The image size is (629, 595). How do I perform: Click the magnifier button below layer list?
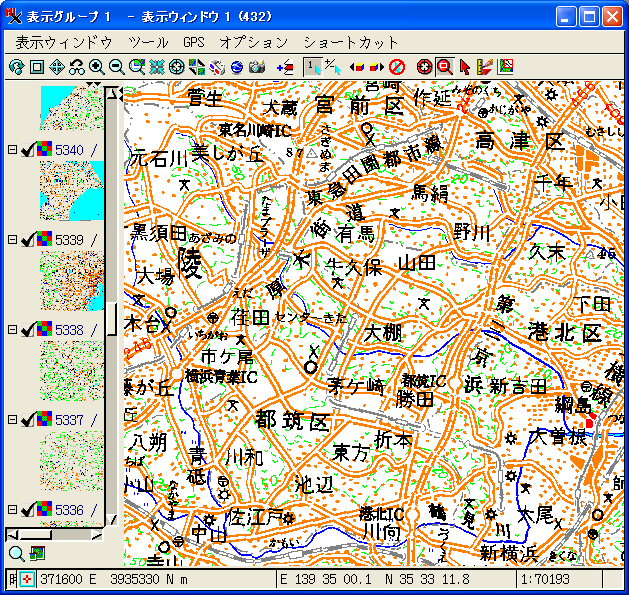16,554
